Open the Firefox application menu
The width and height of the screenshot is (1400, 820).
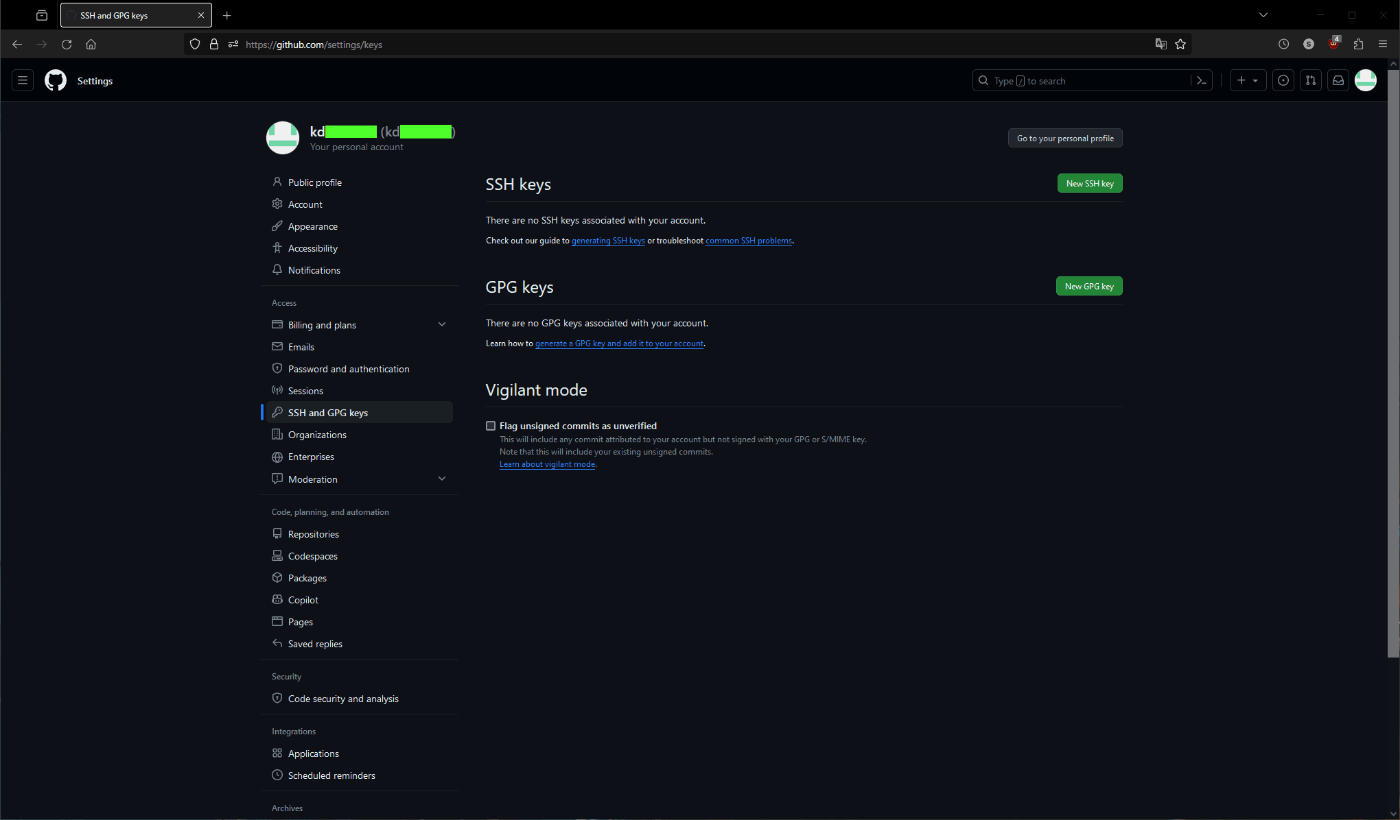click(x=1384, y=44)
